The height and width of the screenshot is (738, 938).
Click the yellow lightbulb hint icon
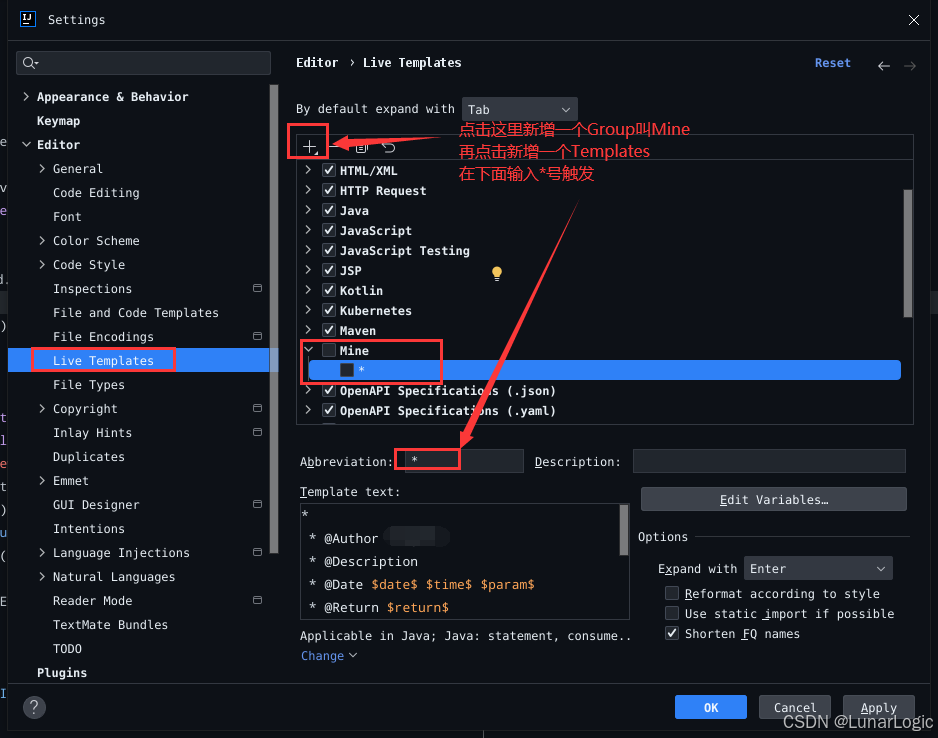[497, 273]
